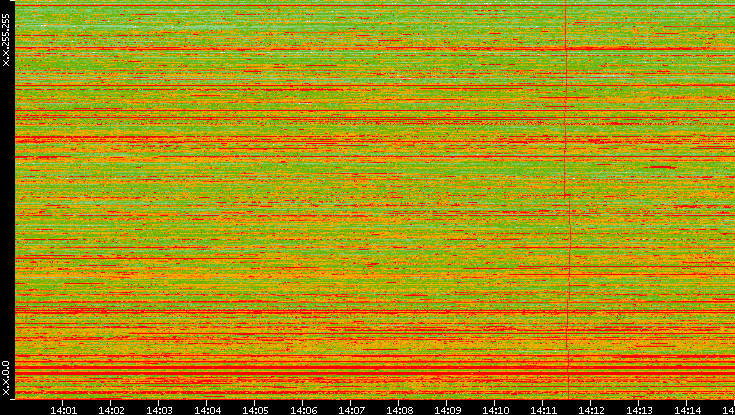Click the X.X.255.255 address axis label

[6, 40]
